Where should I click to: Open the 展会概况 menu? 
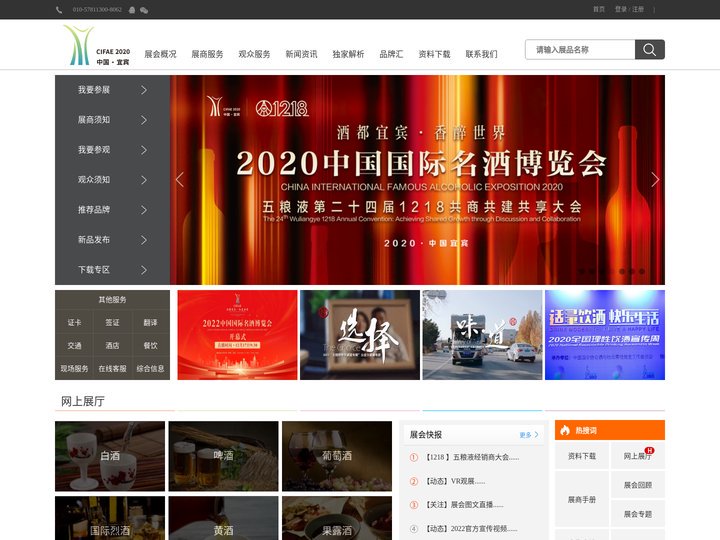click(160, 54)
